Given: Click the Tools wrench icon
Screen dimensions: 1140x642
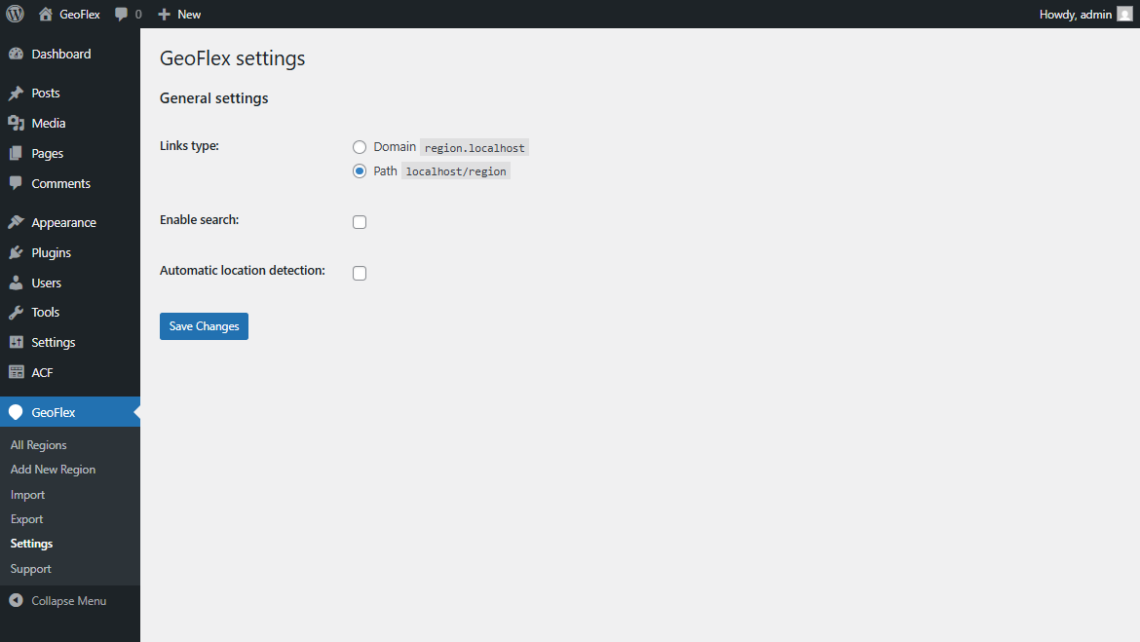Looking at the screenshot, I should coord(16,312).
